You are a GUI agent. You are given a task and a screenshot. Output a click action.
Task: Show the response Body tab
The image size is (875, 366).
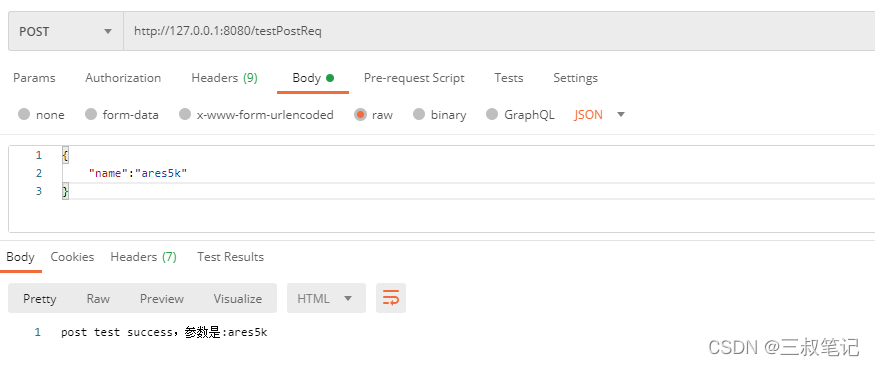tap(21, 257)
